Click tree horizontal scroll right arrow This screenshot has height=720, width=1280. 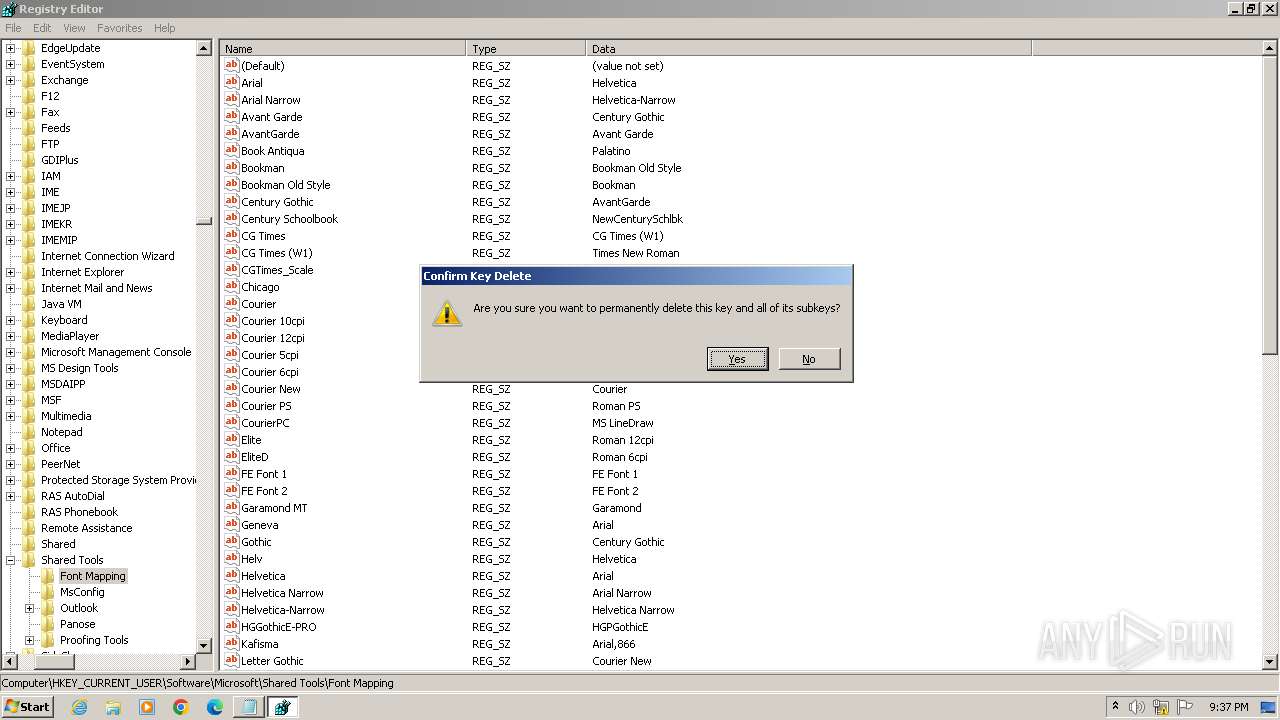pos(187,661)
